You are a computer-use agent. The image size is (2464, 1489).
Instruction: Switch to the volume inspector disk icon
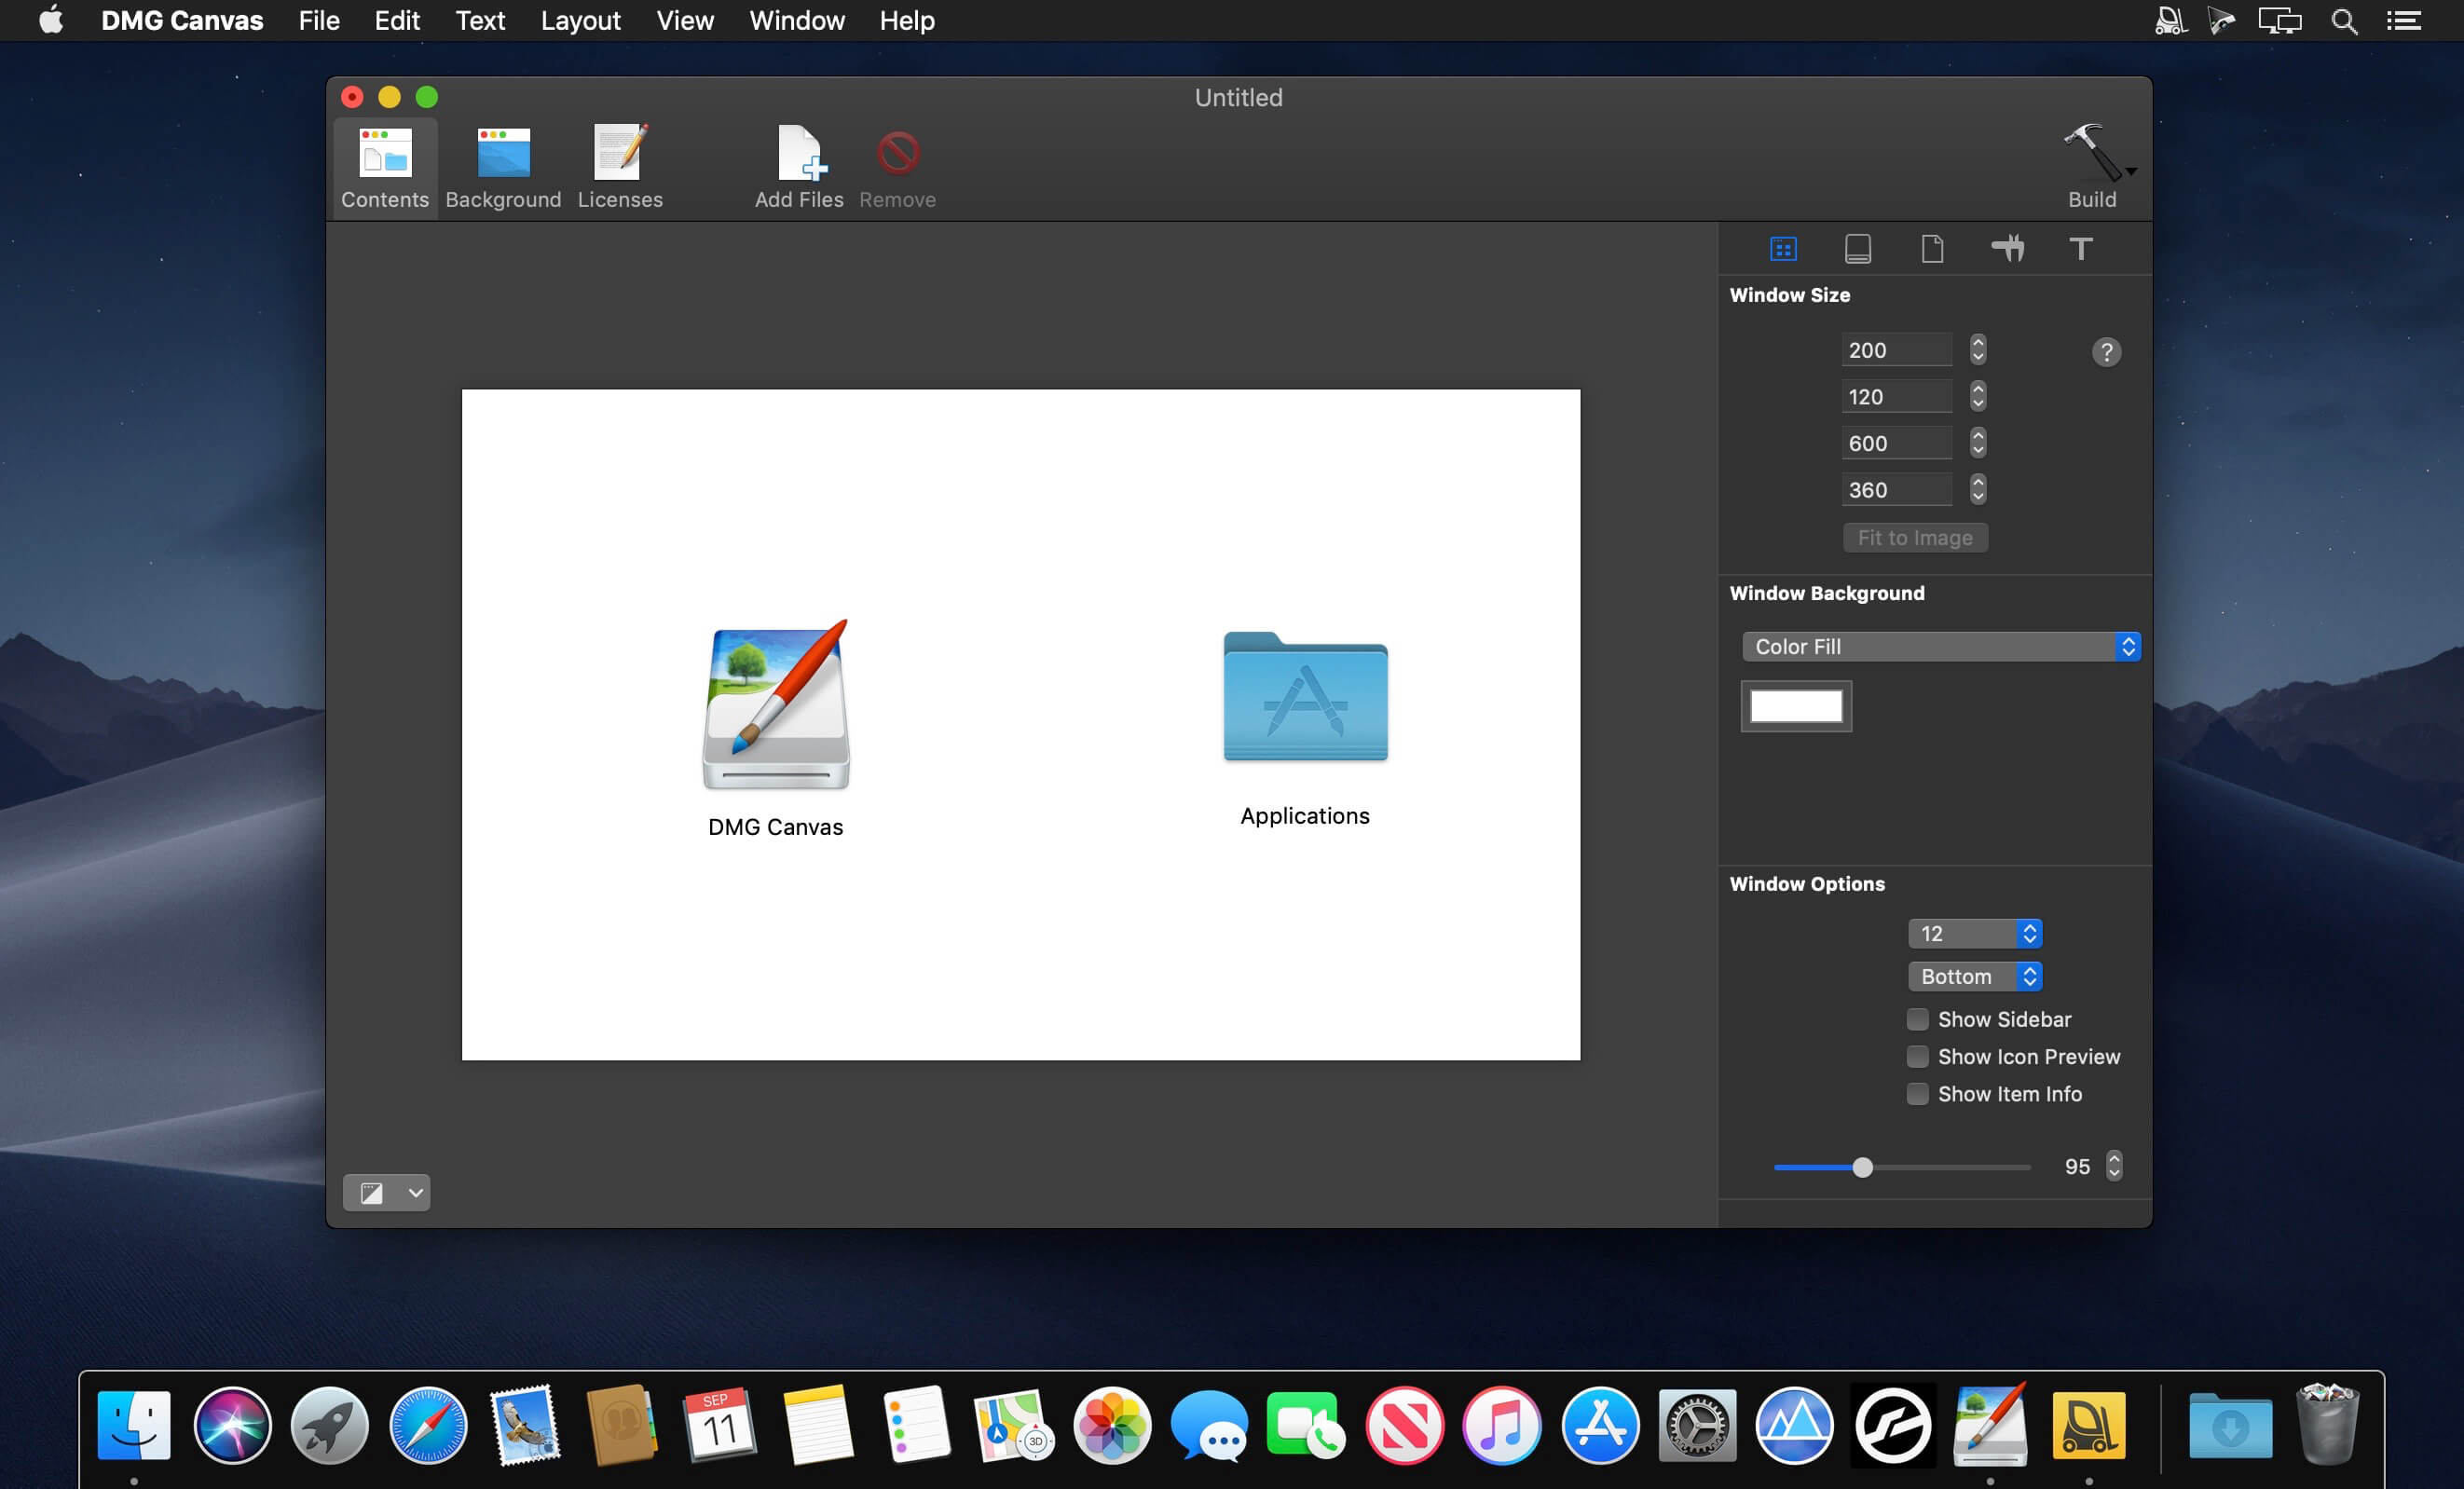tap(1857, 248)
